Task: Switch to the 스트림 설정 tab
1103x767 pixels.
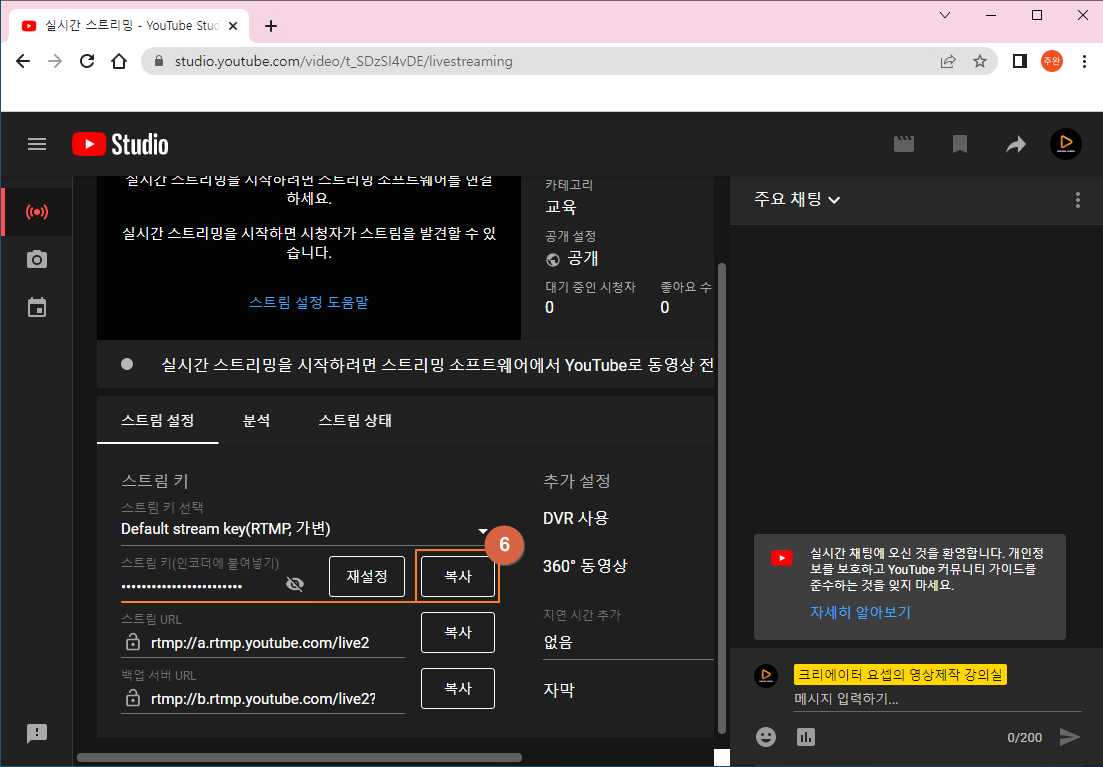Action: [158, 420]
